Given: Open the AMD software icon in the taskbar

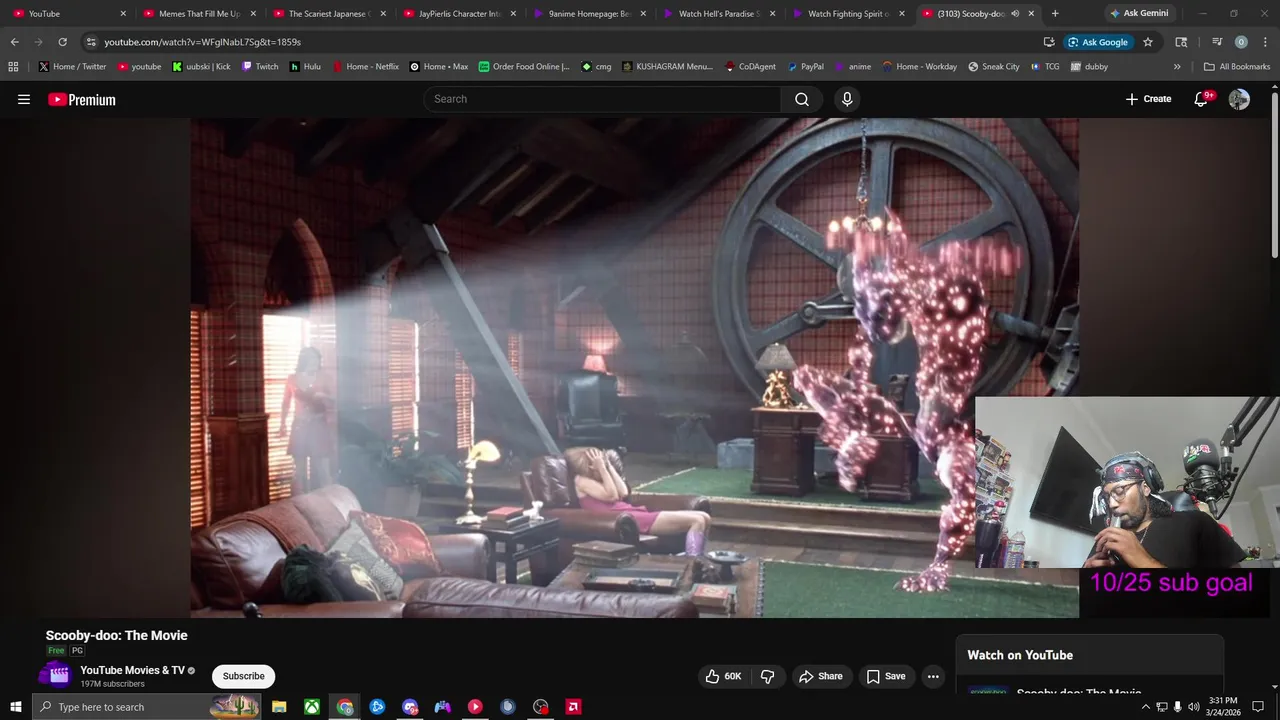Looking at the screenshot, I should (x=573, y=707).
